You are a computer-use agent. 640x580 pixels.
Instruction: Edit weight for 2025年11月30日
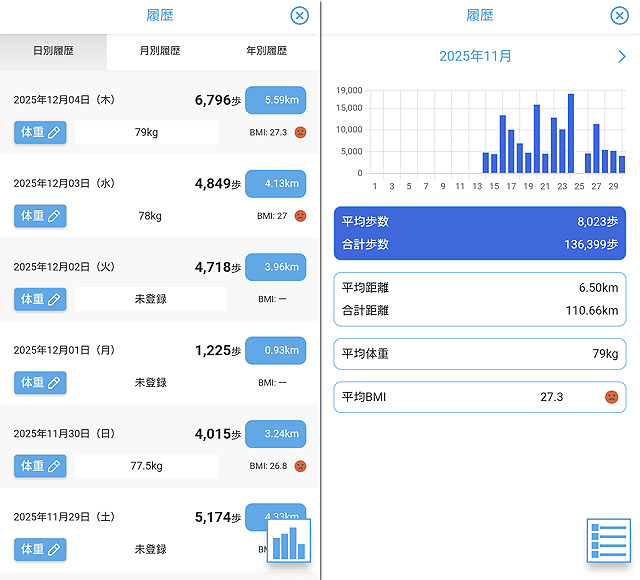tap(40, 466)
